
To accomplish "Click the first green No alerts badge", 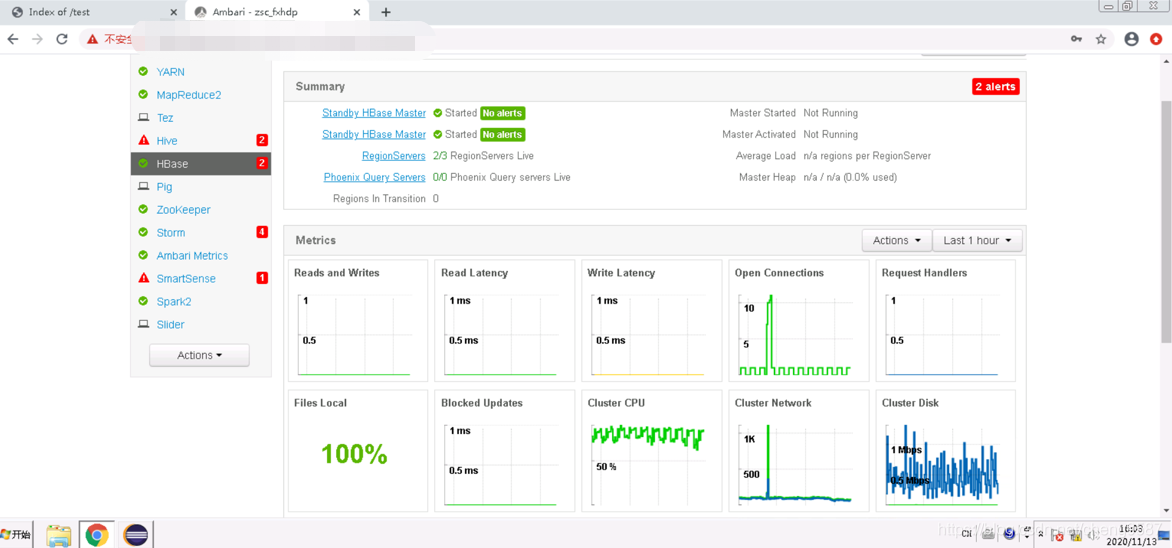I will [502, 113].
